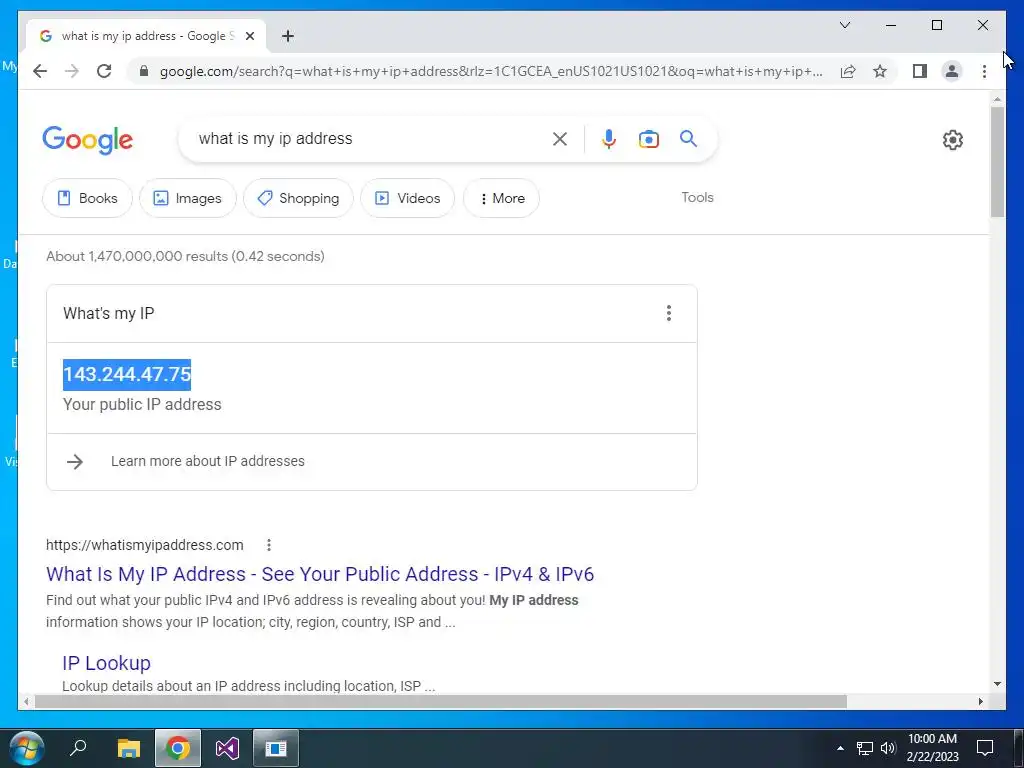
Task: Bookmark this page with the star icon
Action: point(880,71)
